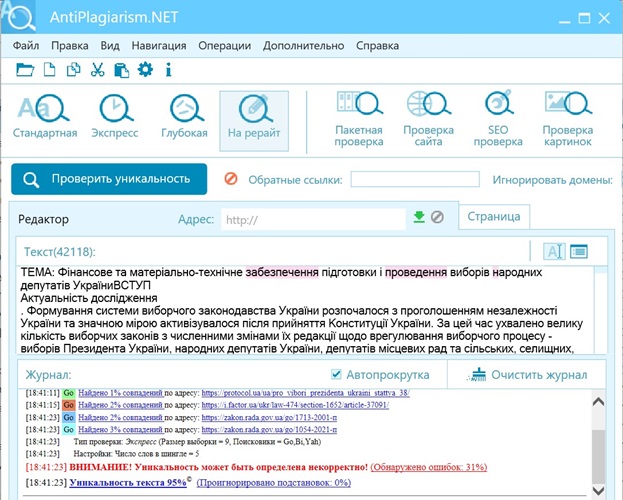Click orange Go badge on i.factor.ua row
Screen dimensions: 623x500
(x=68, y=405)
